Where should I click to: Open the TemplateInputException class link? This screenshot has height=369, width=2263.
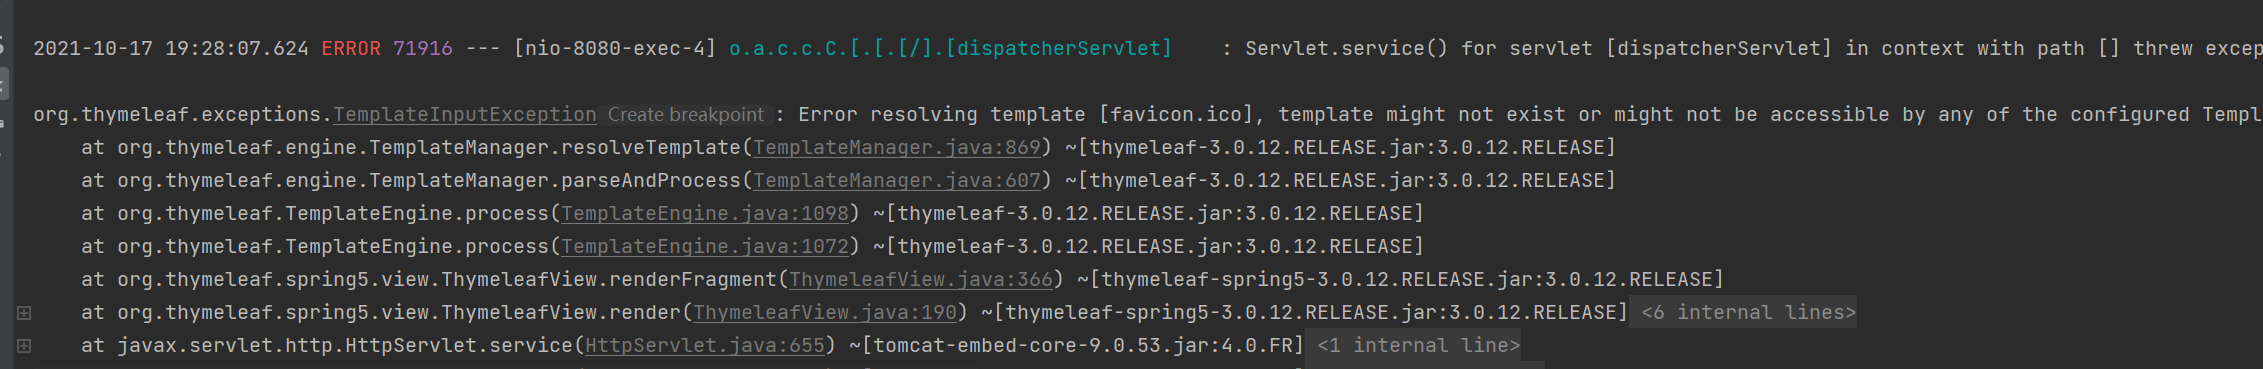[x=465, y=115]
